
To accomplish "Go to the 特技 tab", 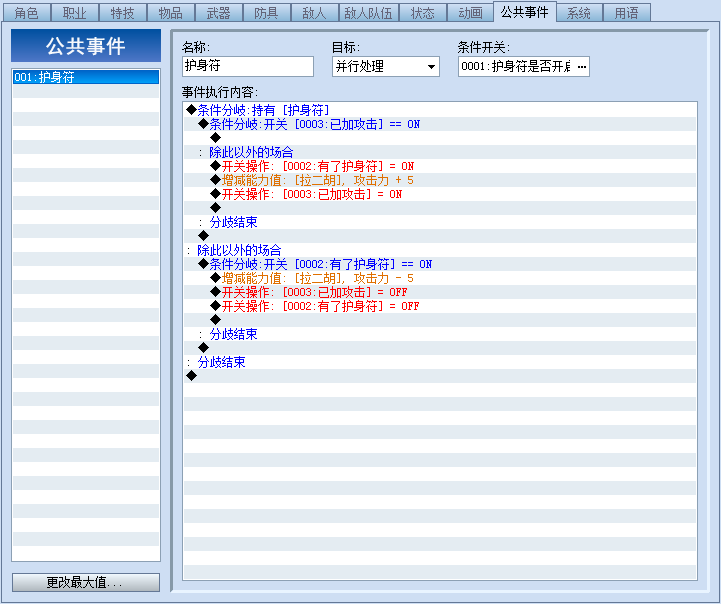I will (x=122, y=12).
